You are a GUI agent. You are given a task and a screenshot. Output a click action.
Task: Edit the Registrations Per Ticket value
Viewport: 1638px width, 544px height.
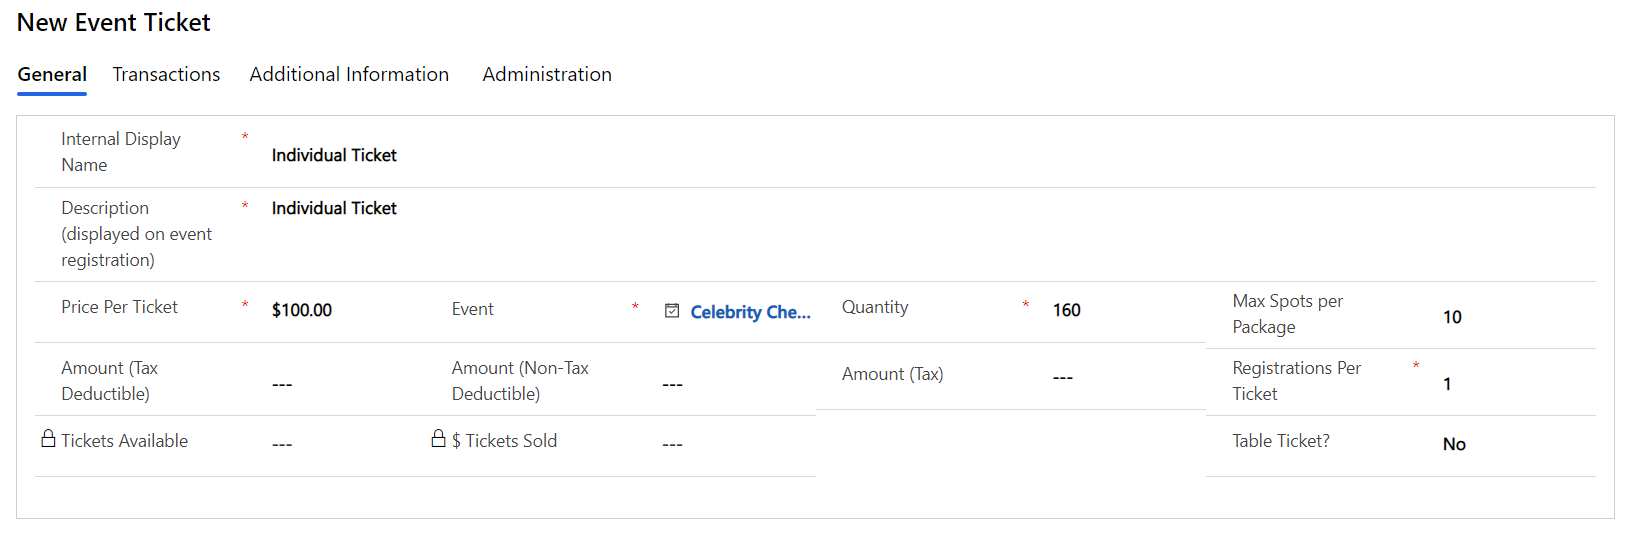coord(1517,384)
